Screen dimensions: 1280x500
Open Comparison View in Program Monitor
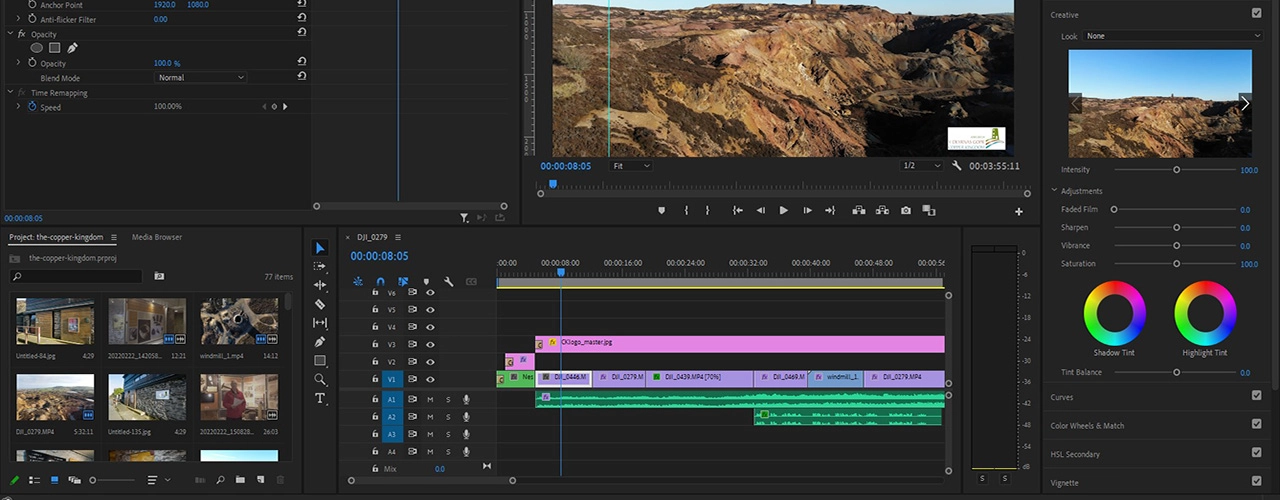pos(929,210)
